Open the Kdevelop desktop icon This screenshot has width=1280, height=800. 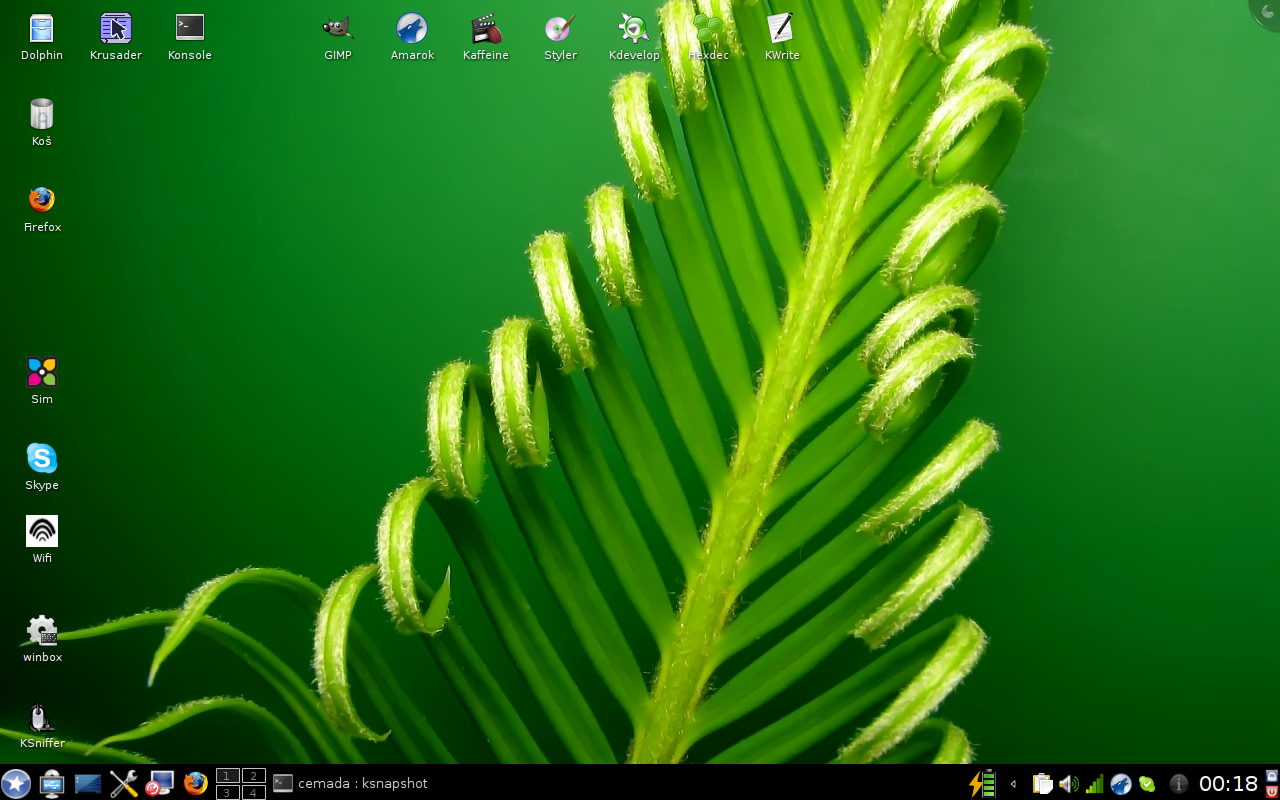(x=634, y=29)
